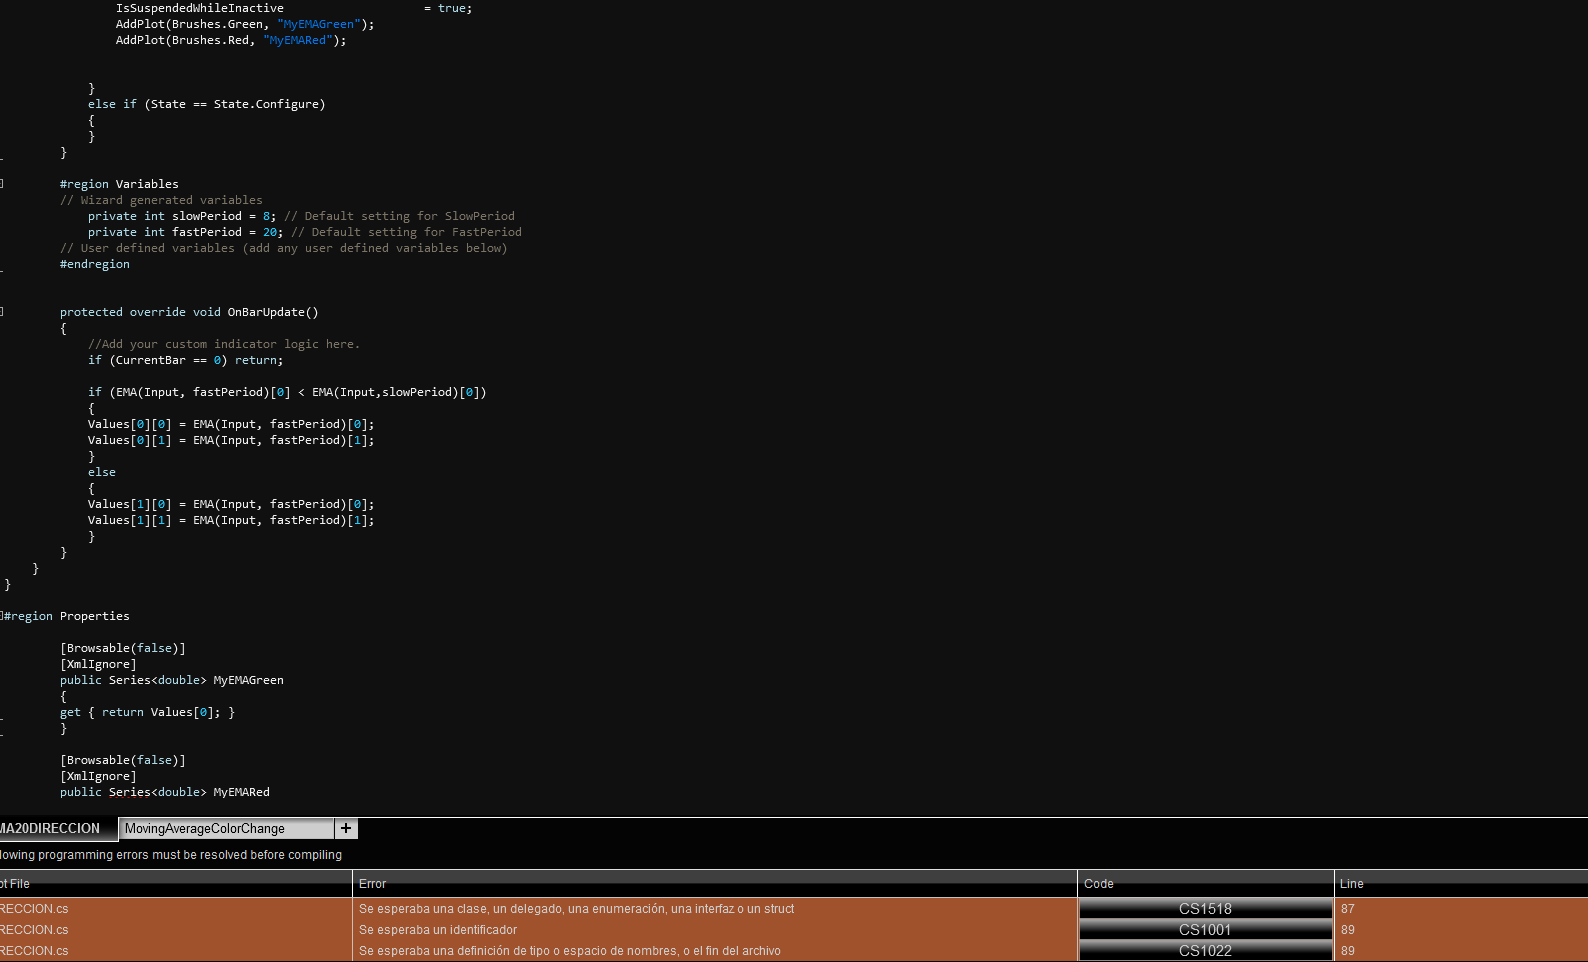Viewport: 1588px width, 962px height.
Task: Click the file name cell in the CS1001 row
Action: [x=176, y=930]
